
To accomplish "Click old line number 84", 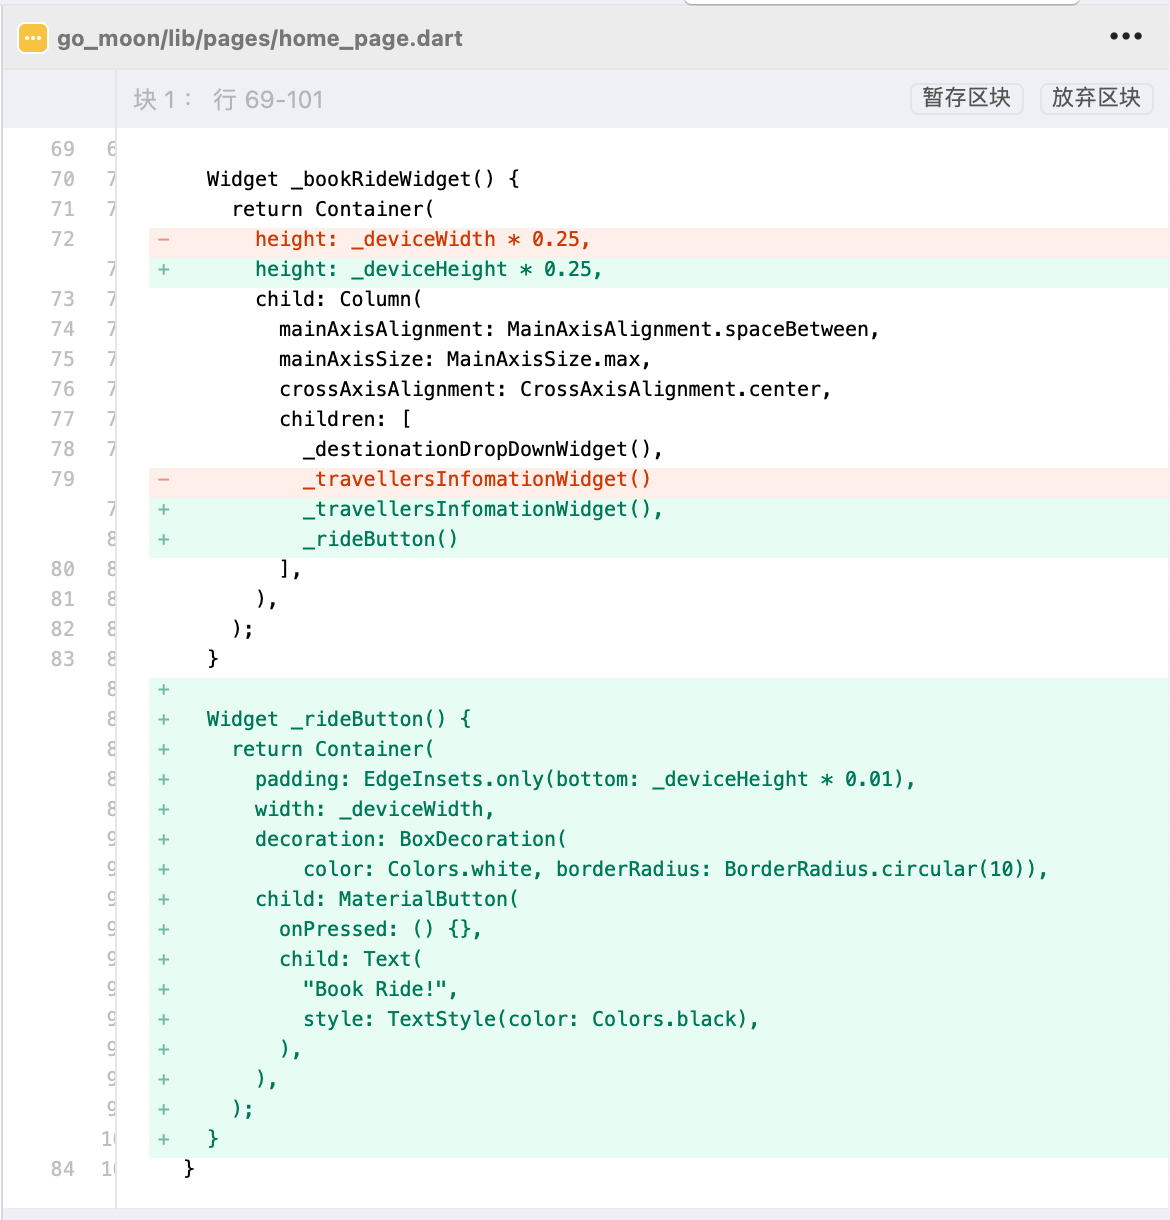I will coord(62,1168).
